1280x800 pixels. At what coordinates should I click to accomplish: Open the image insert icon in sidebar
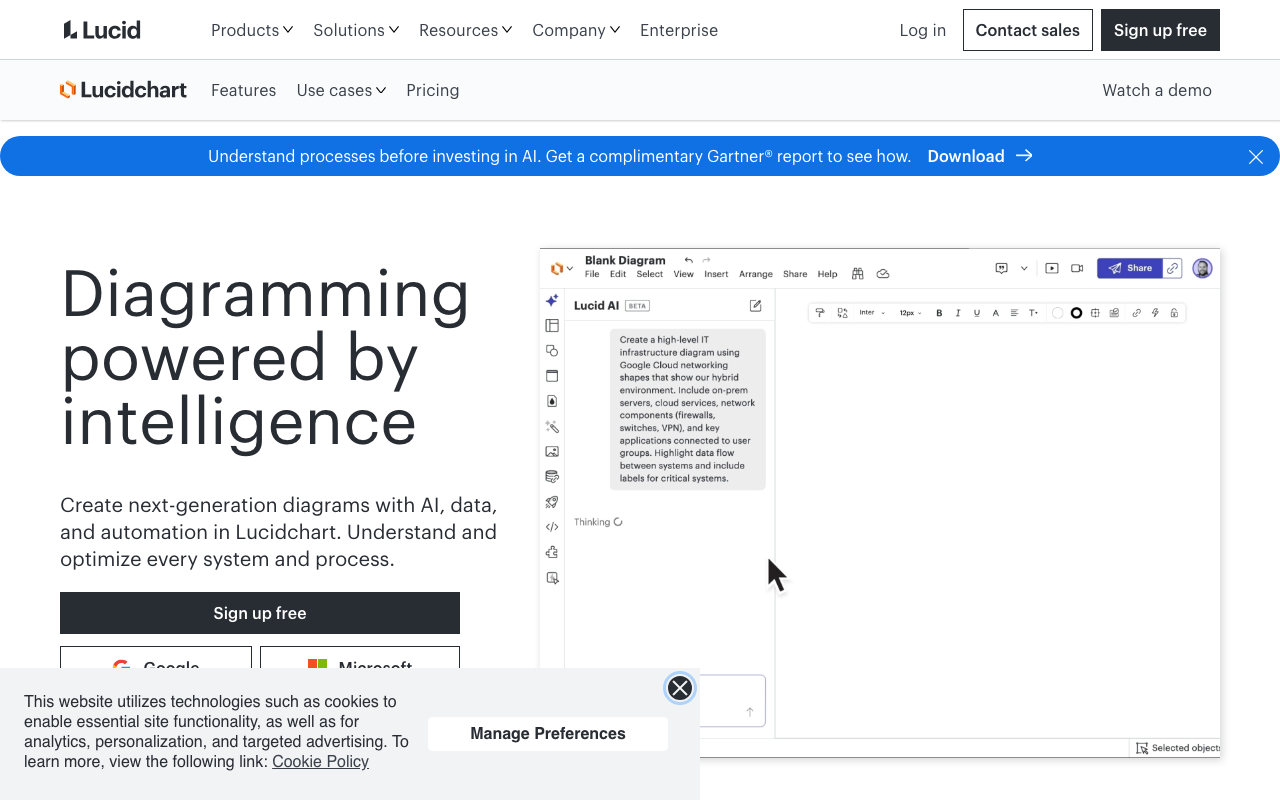(x=552, y=452)
